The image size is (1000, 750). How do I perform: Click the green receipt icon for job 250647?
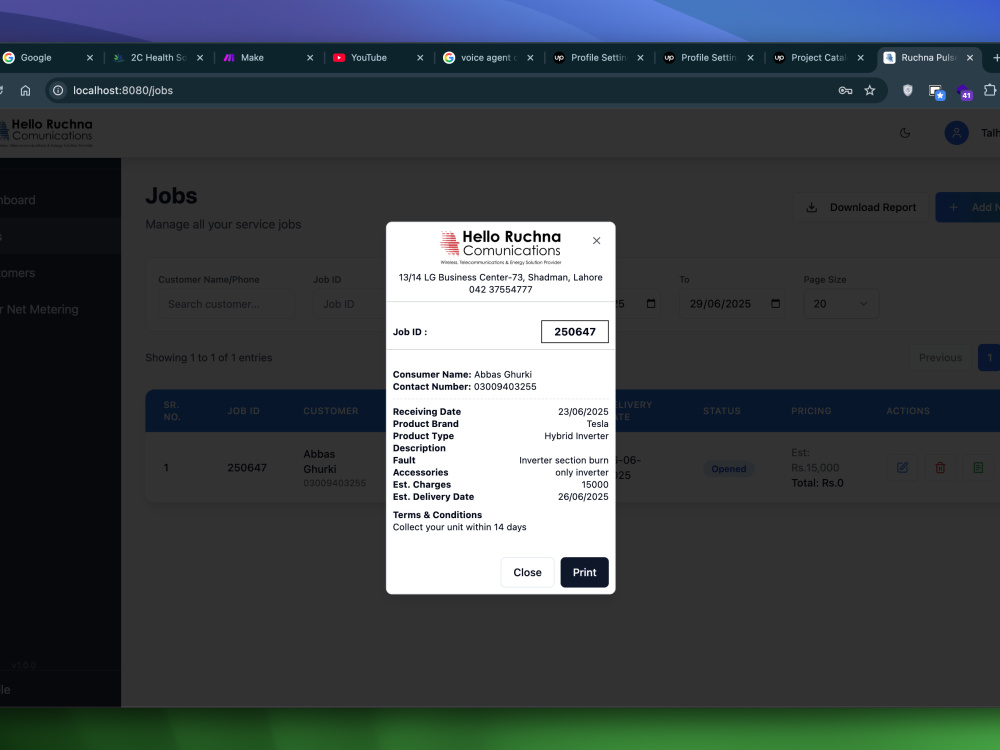point(978,467)
